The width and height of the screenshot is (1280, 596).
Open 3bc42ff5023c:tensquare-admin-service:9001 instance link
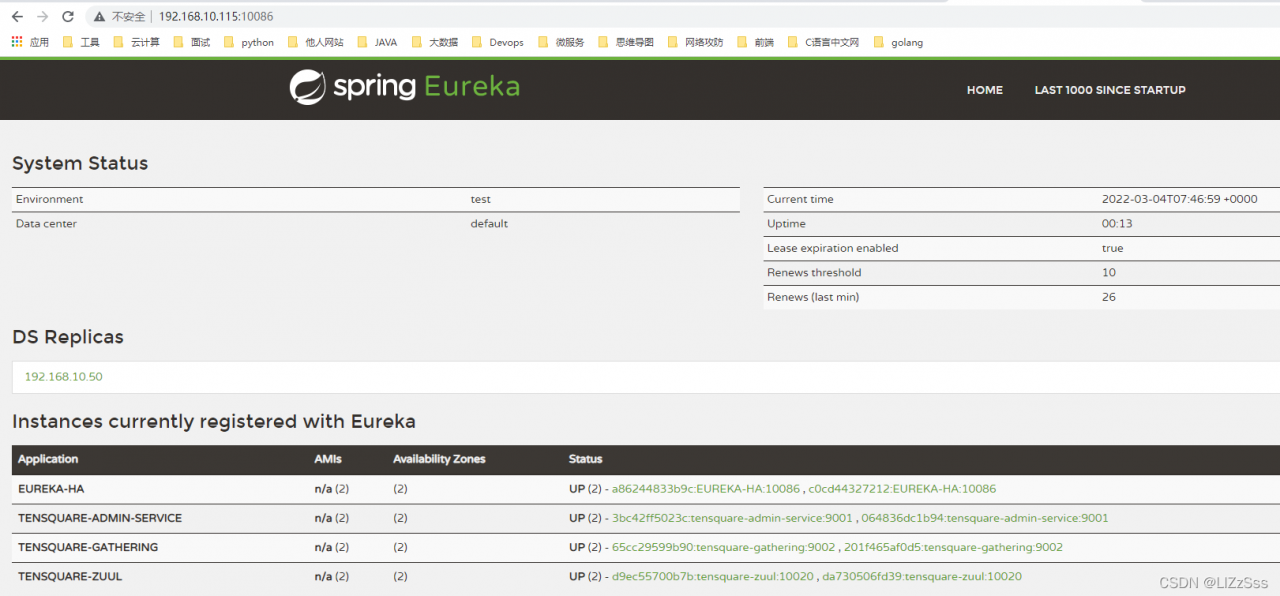pyautogui.click(x=733, y=518)
